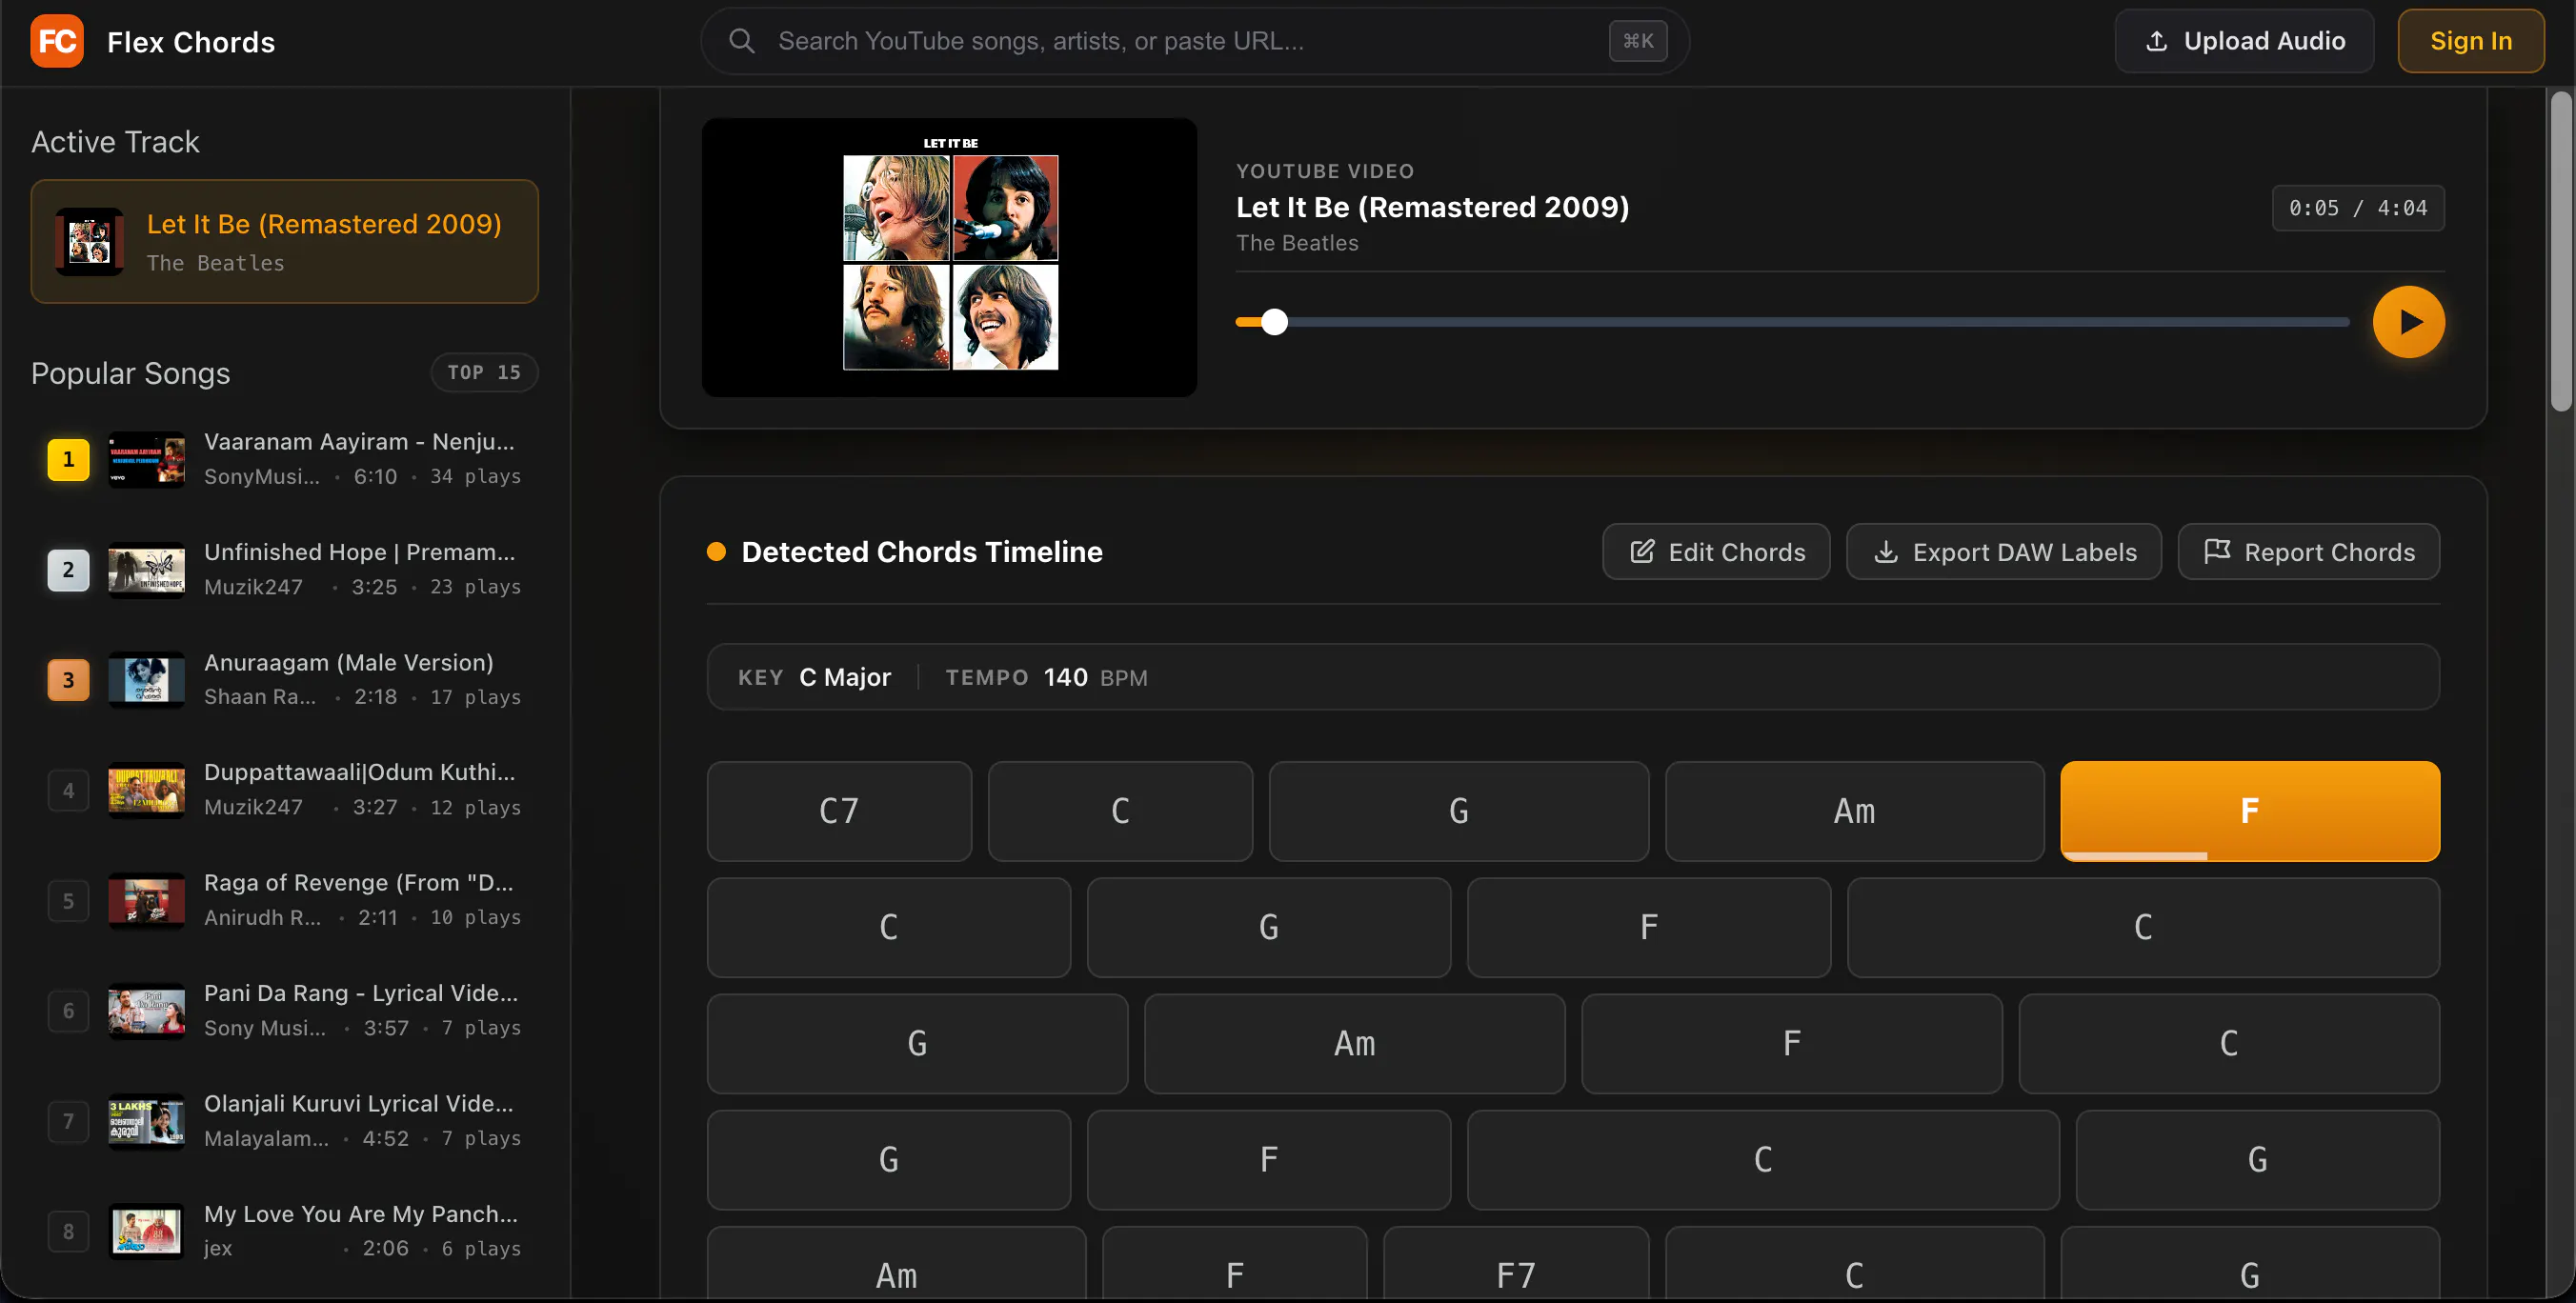Click Export DAW Labels button
2576x1303 pixels.
coord(2004,552)
